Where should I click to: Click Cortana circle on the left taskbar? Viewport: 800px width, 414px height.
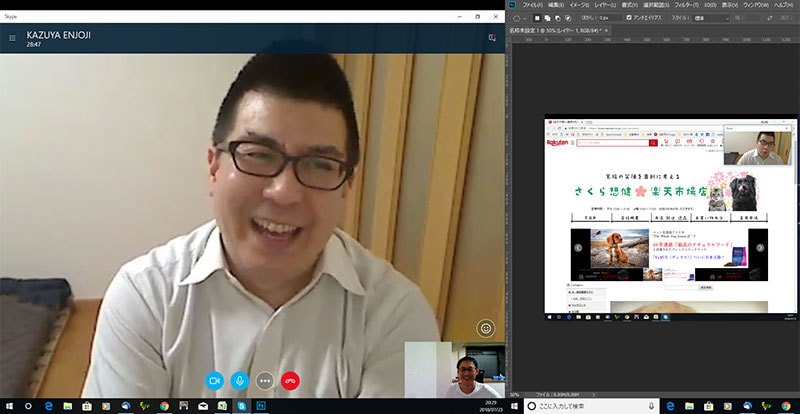[28, 406]
